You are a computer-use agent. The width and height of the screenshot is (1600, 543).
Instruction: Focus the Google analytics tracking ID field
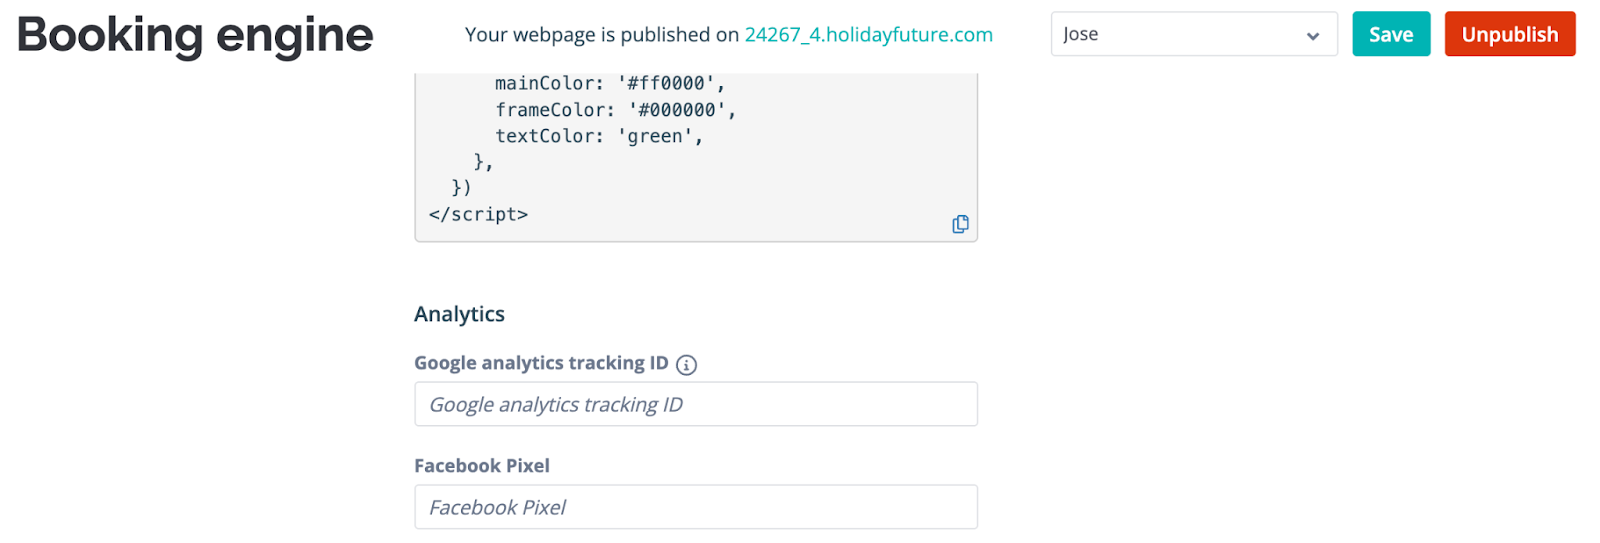coord(696,404)
